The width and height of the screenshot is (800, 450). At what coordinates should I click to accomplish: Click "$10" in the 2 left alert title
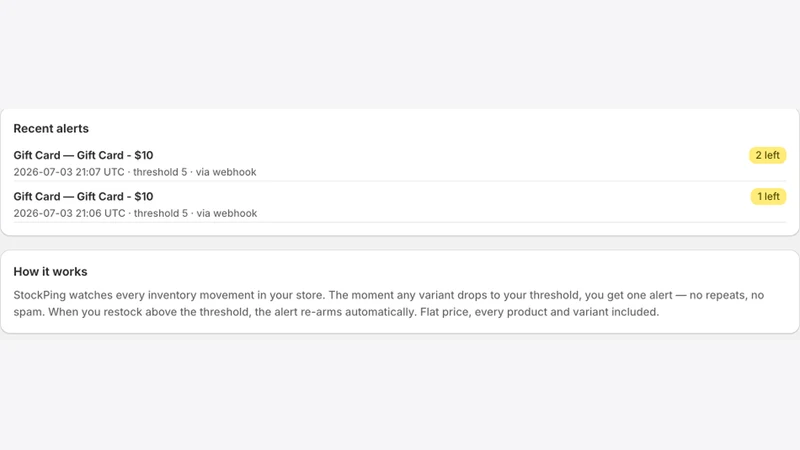[x=144, y=155]
